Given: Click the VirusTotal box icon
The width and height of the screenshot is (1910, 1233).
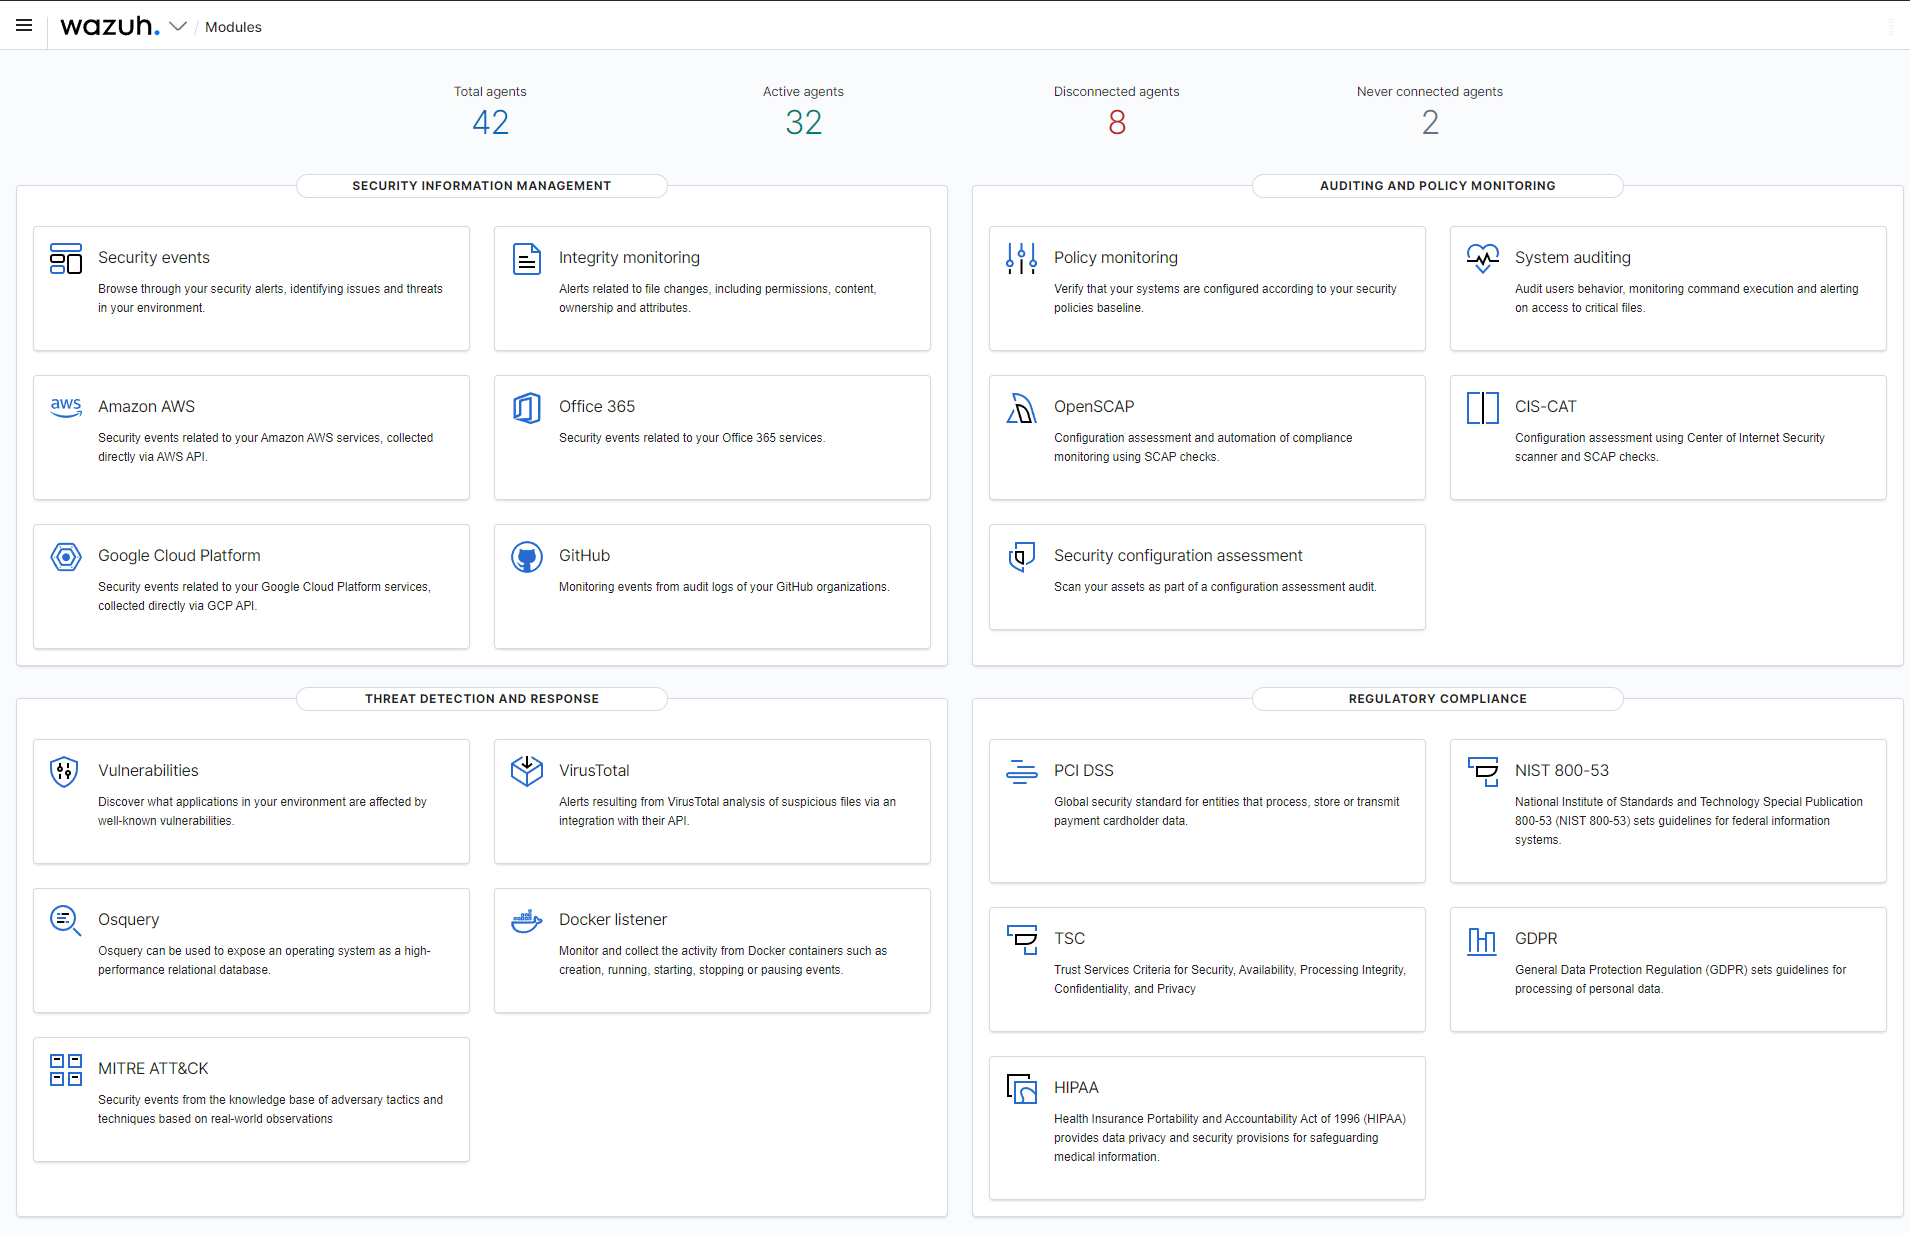Looking at the screenshot, I should tap(527, 771).
